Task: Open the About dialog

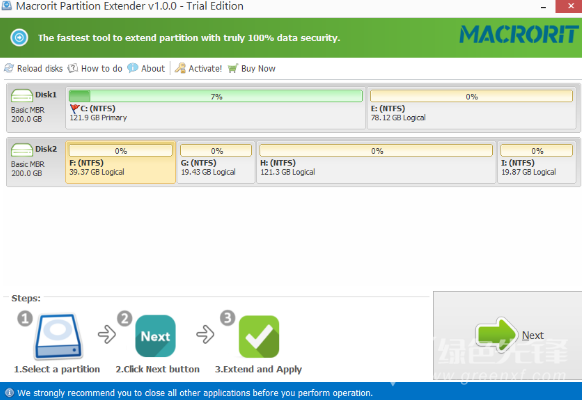Action: coord(146,68)
